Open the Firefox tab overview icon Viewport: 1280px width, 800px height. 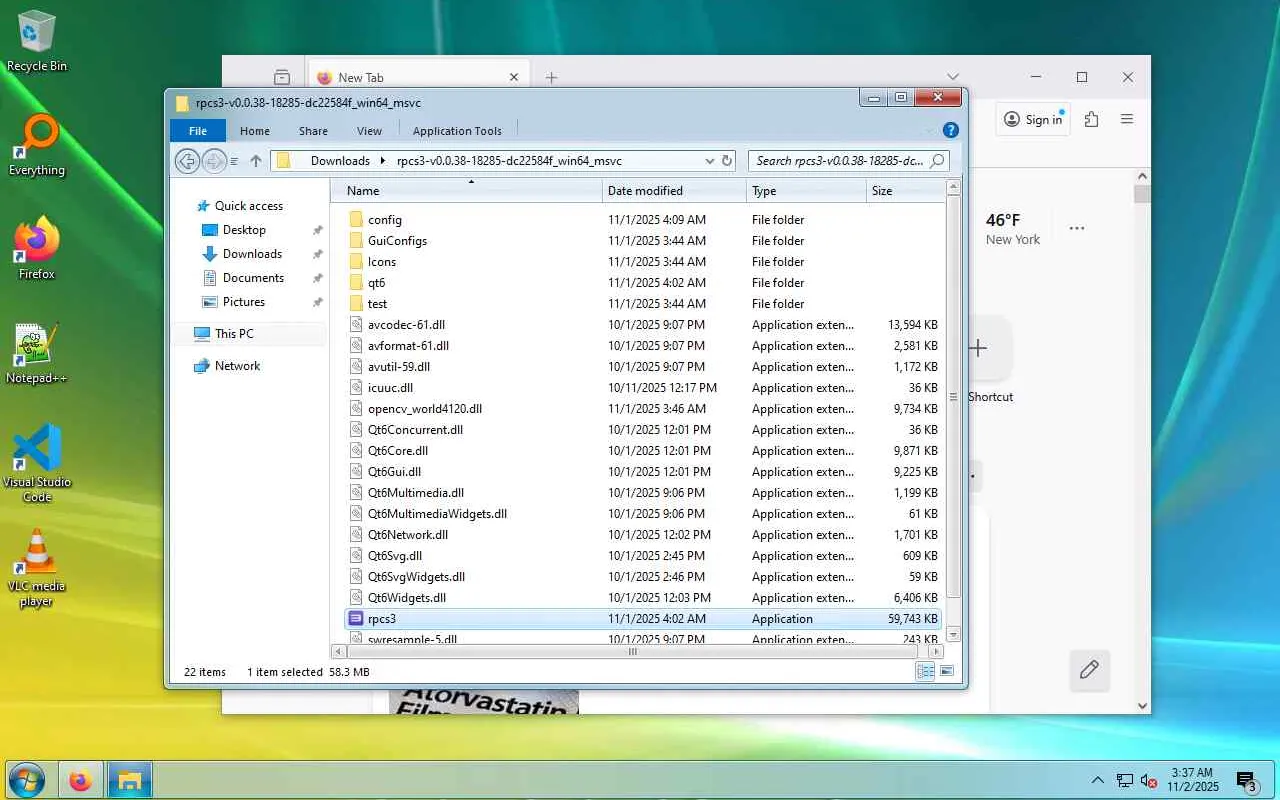point(282,77)
